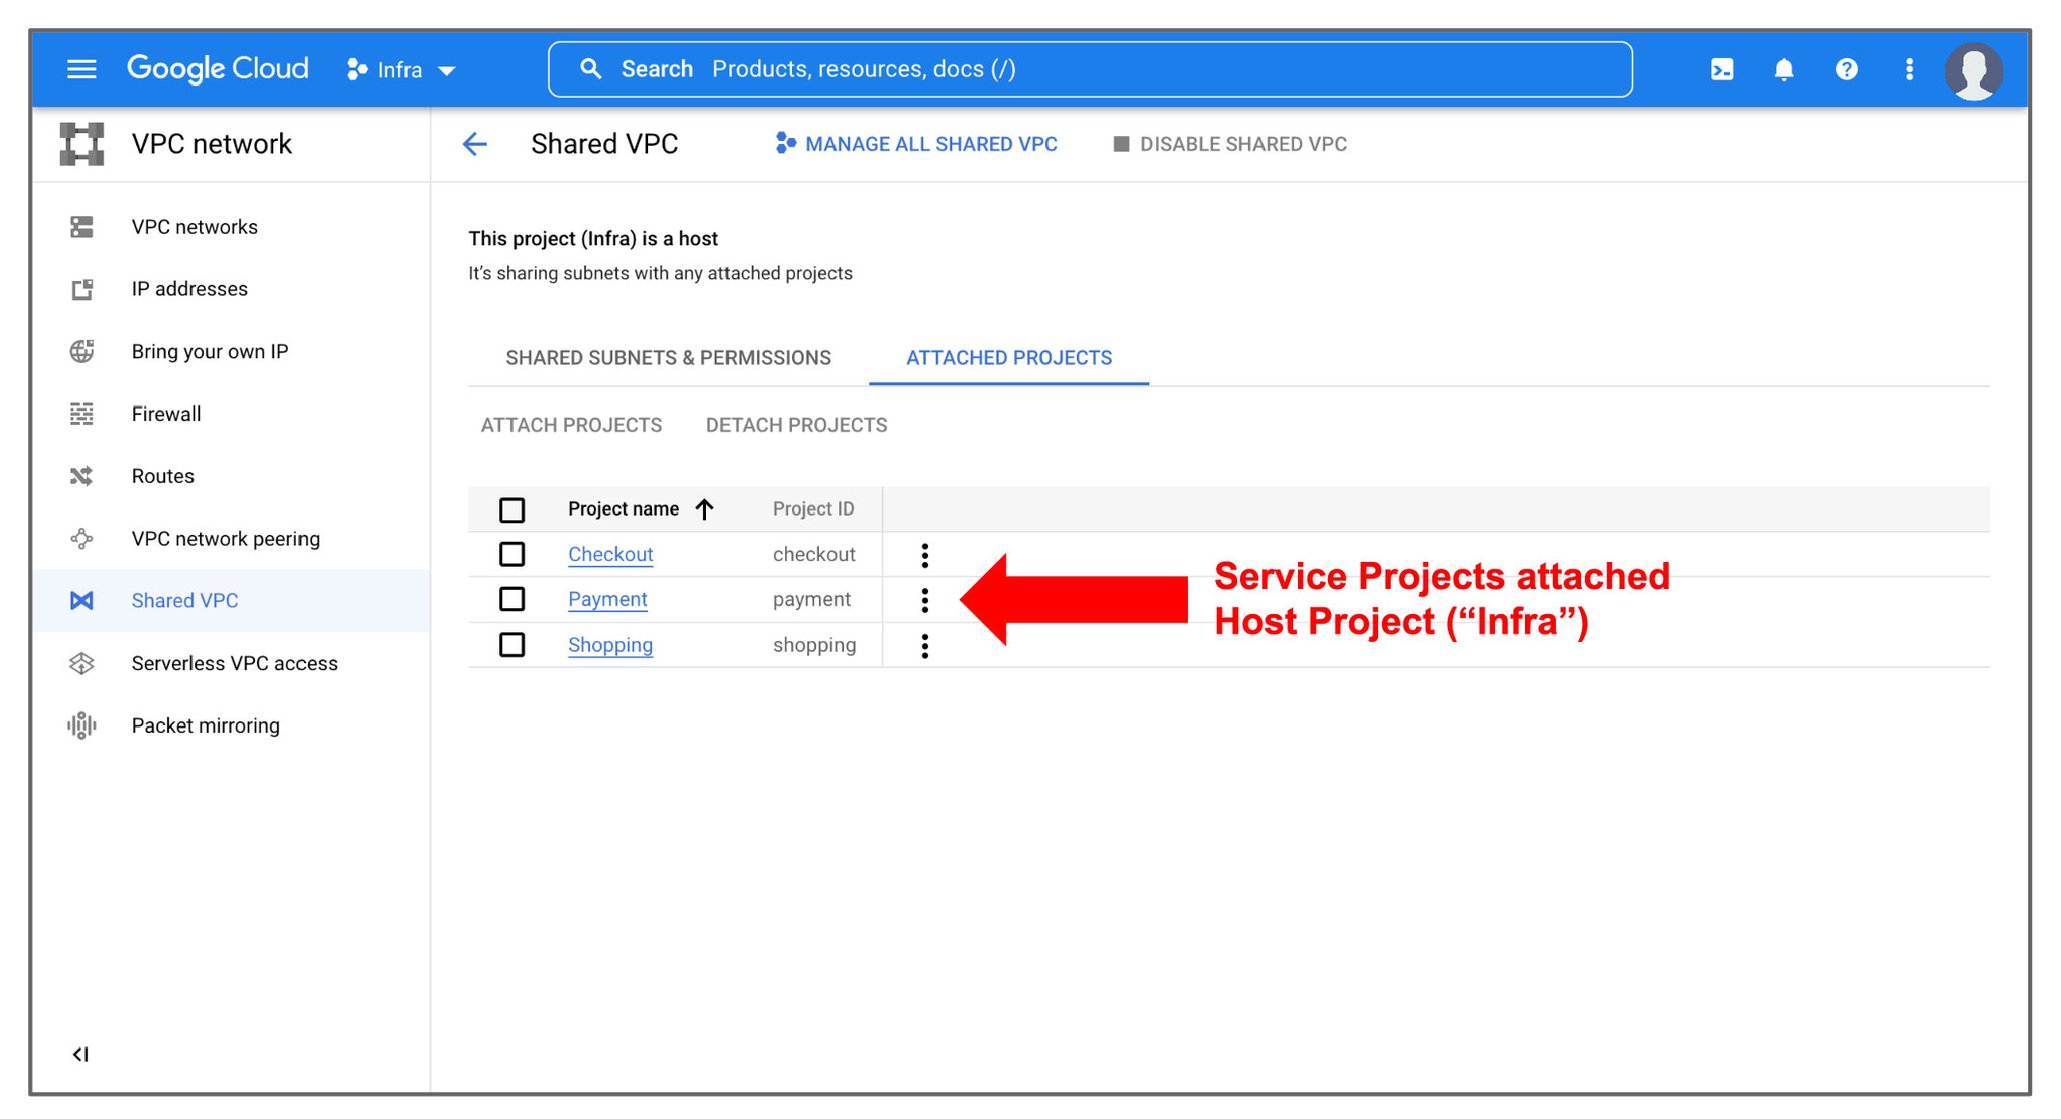Activate Cloud Shell terminal icon

click(x=1722, y=69)
